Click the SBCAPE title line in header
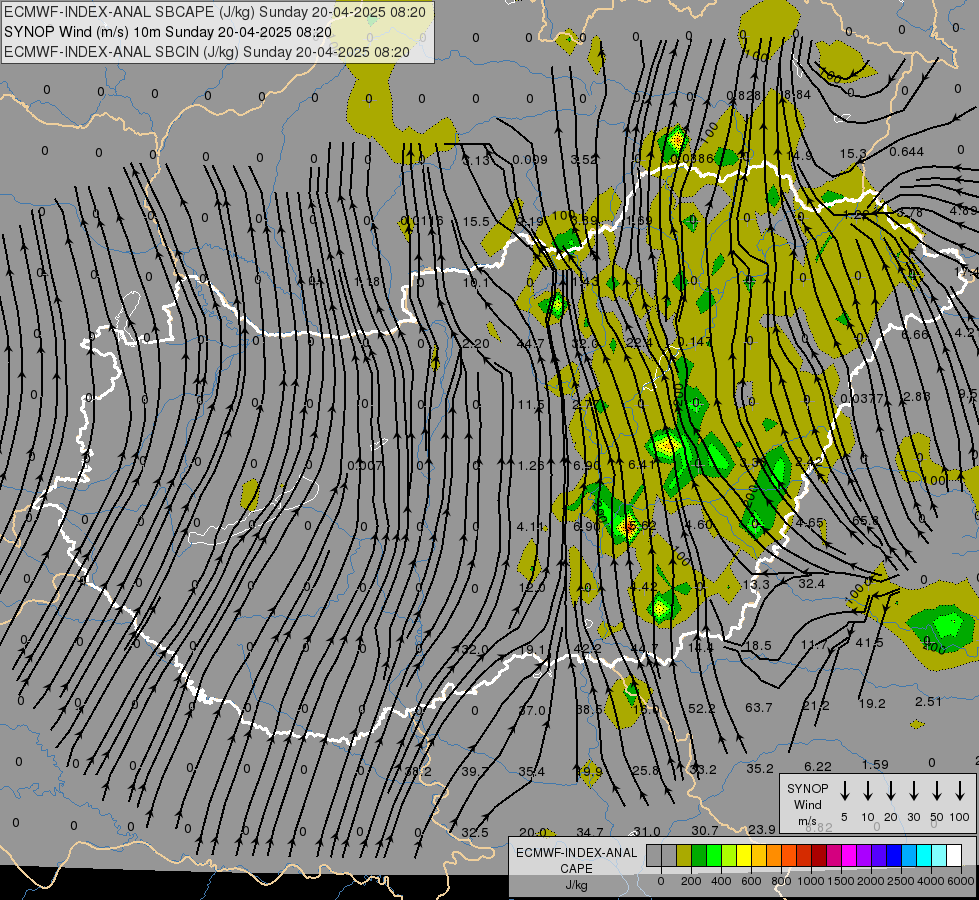The image size is (979, 900). [x=215, y=12]
